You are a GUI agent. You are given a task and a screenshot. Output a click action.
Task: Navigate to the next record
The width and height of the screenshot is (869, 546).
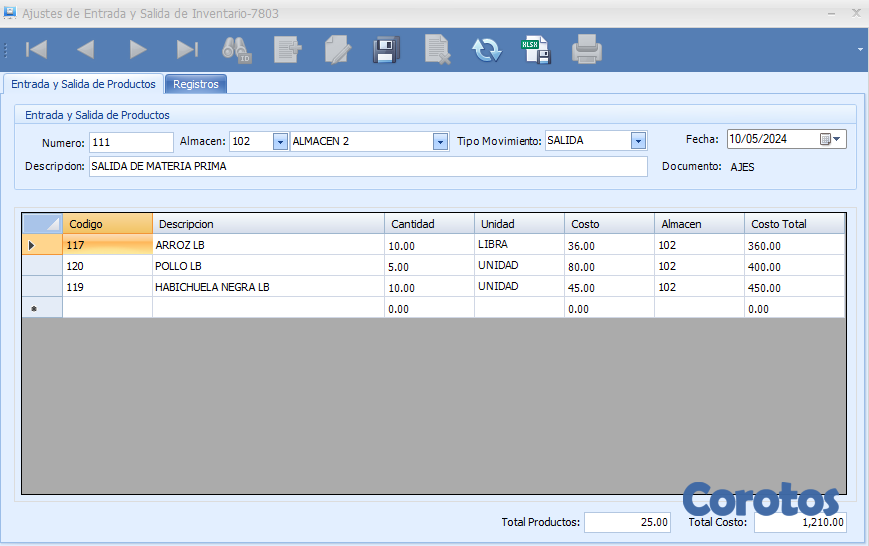[138, 49]
